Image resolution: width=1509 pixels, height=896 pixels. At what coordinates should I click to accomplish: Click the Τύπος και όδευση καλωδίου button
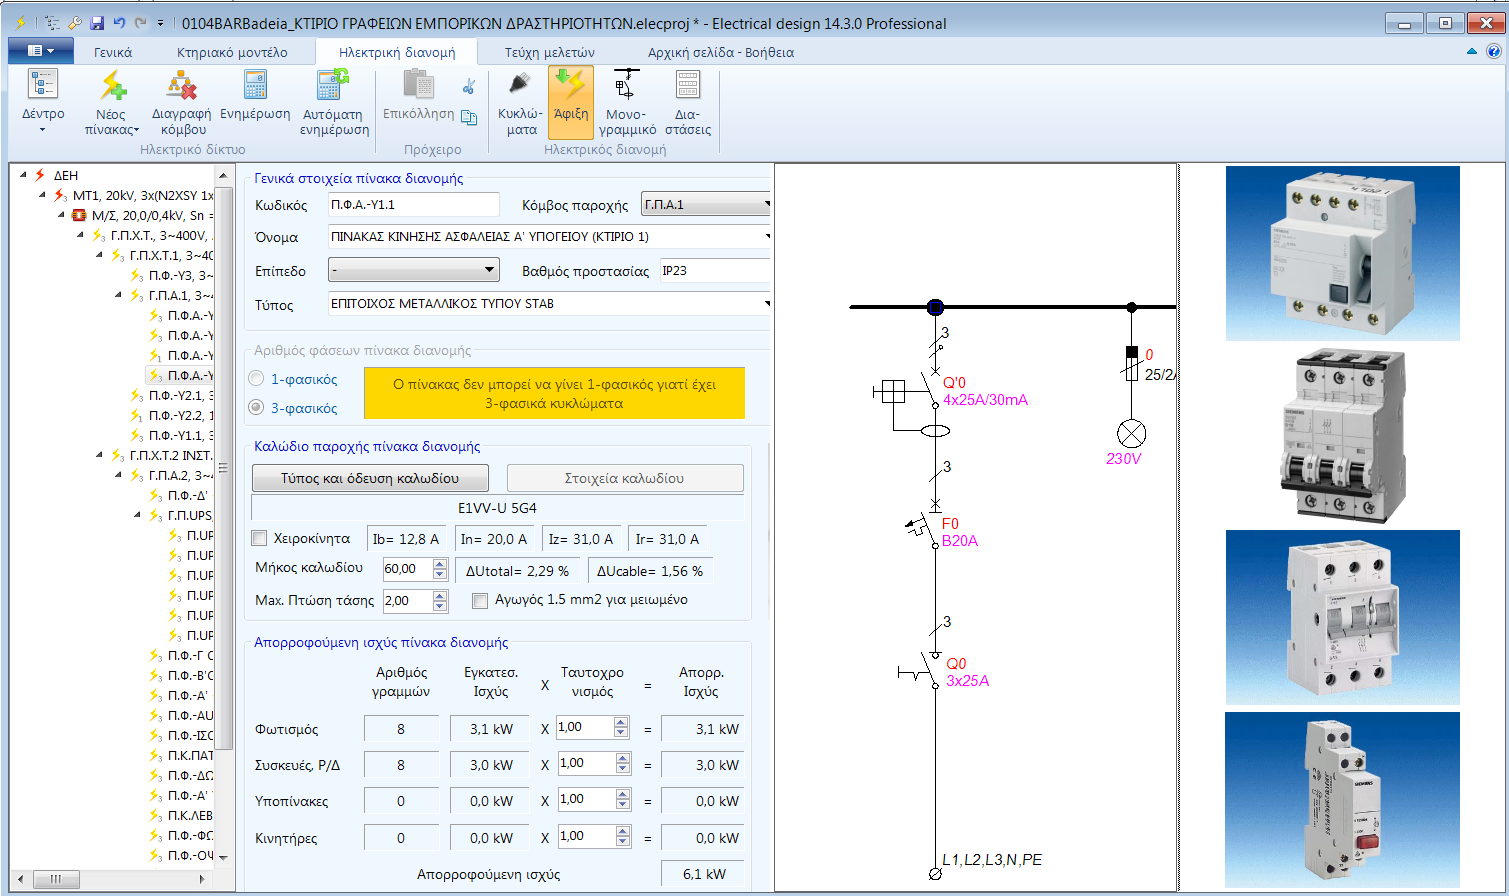369,478
